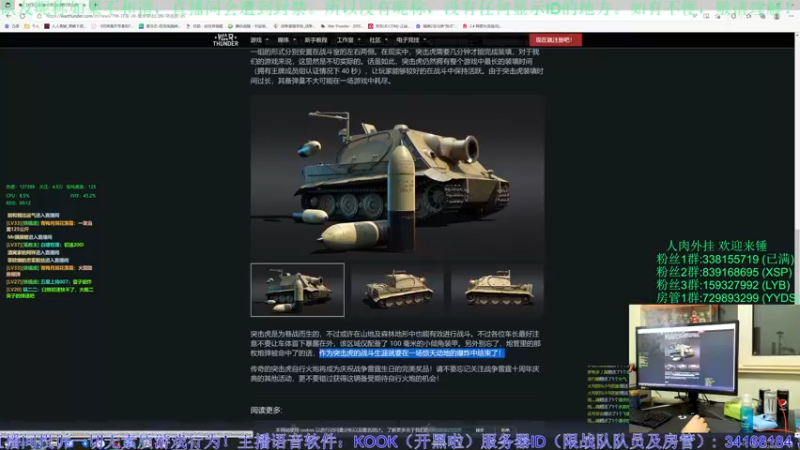
Task: Expand the 工作室 menu dropdown arrow
Action: pyautogui.click(x=359, y=40)
